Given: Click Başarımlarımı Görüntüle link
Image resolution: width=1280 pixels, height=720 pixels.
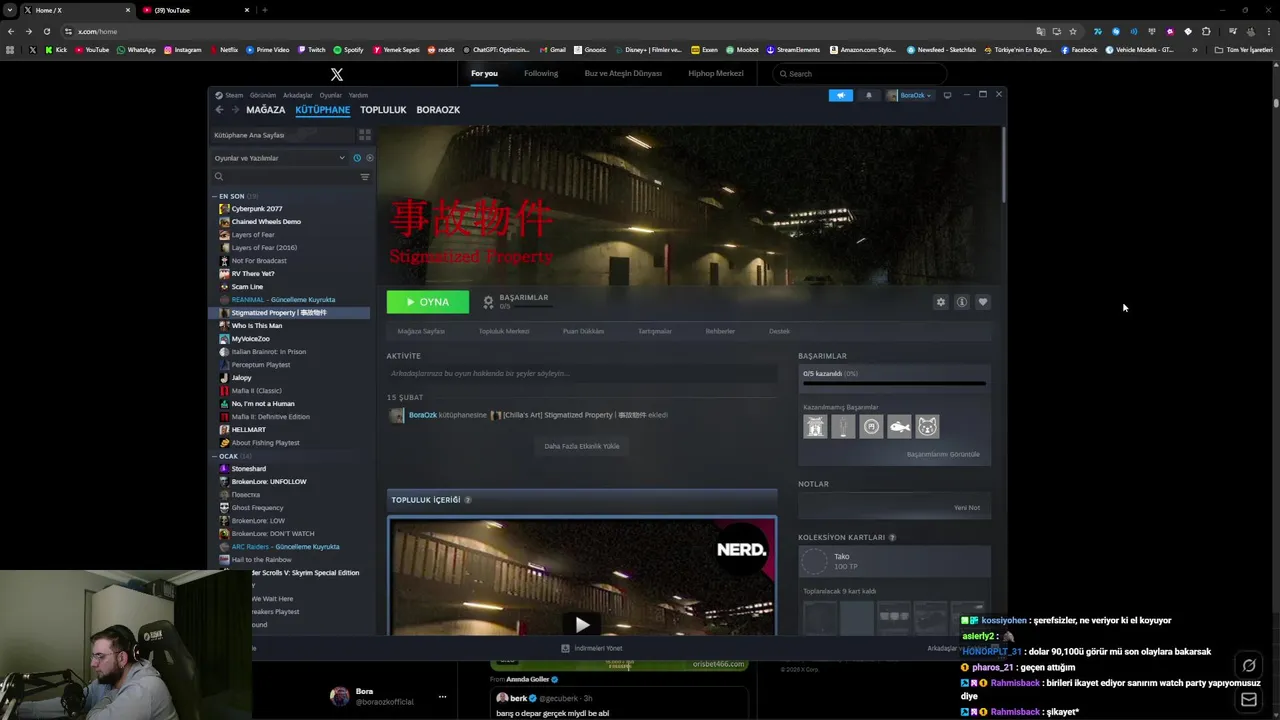Looking at the screenshot, I should click(943, 454).
